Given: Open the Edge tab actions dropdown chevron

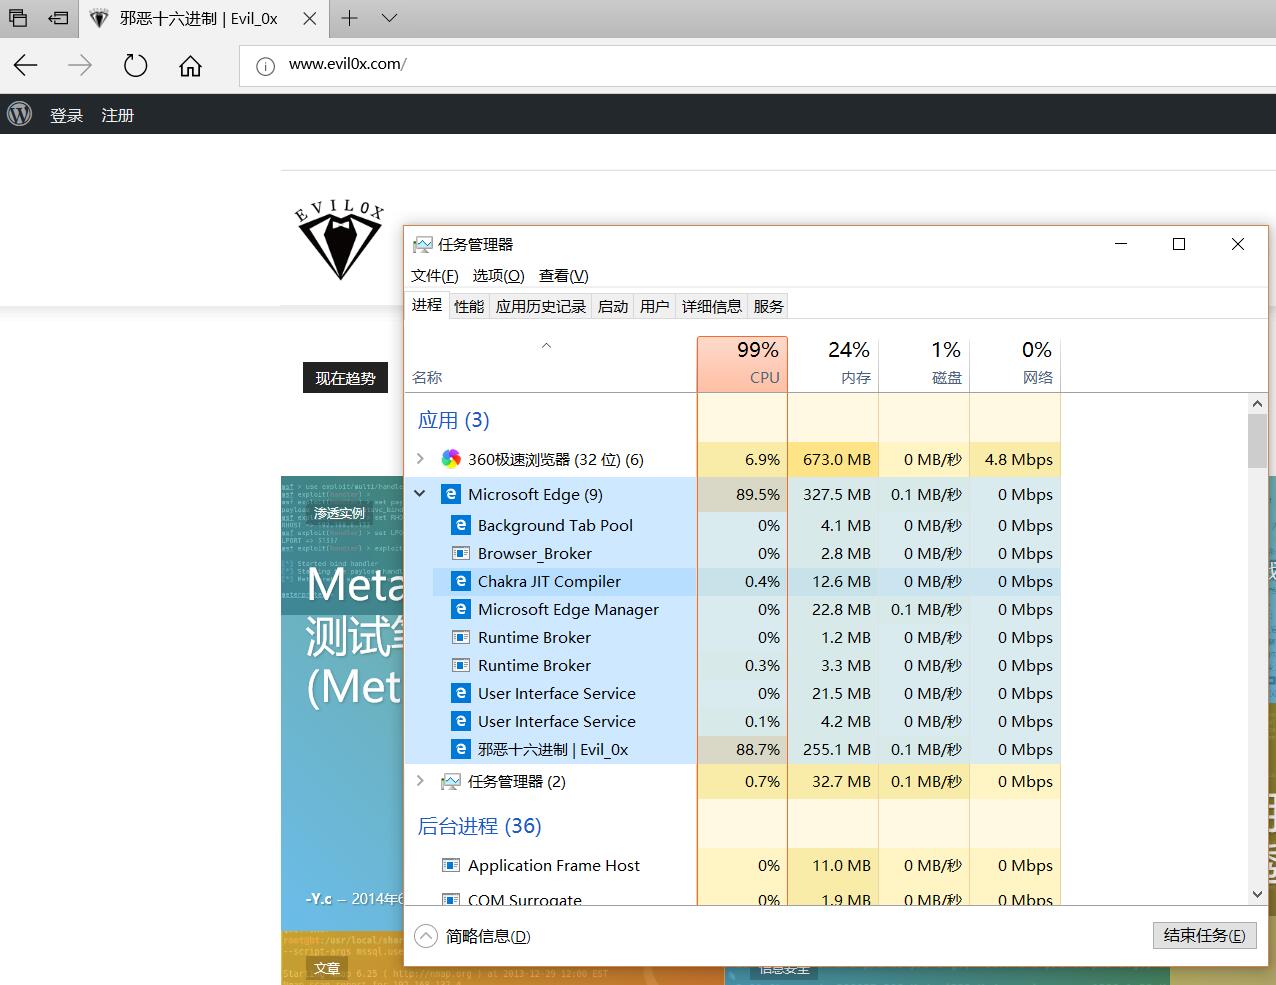Looking at the screenshot, I should pos(390,18).
